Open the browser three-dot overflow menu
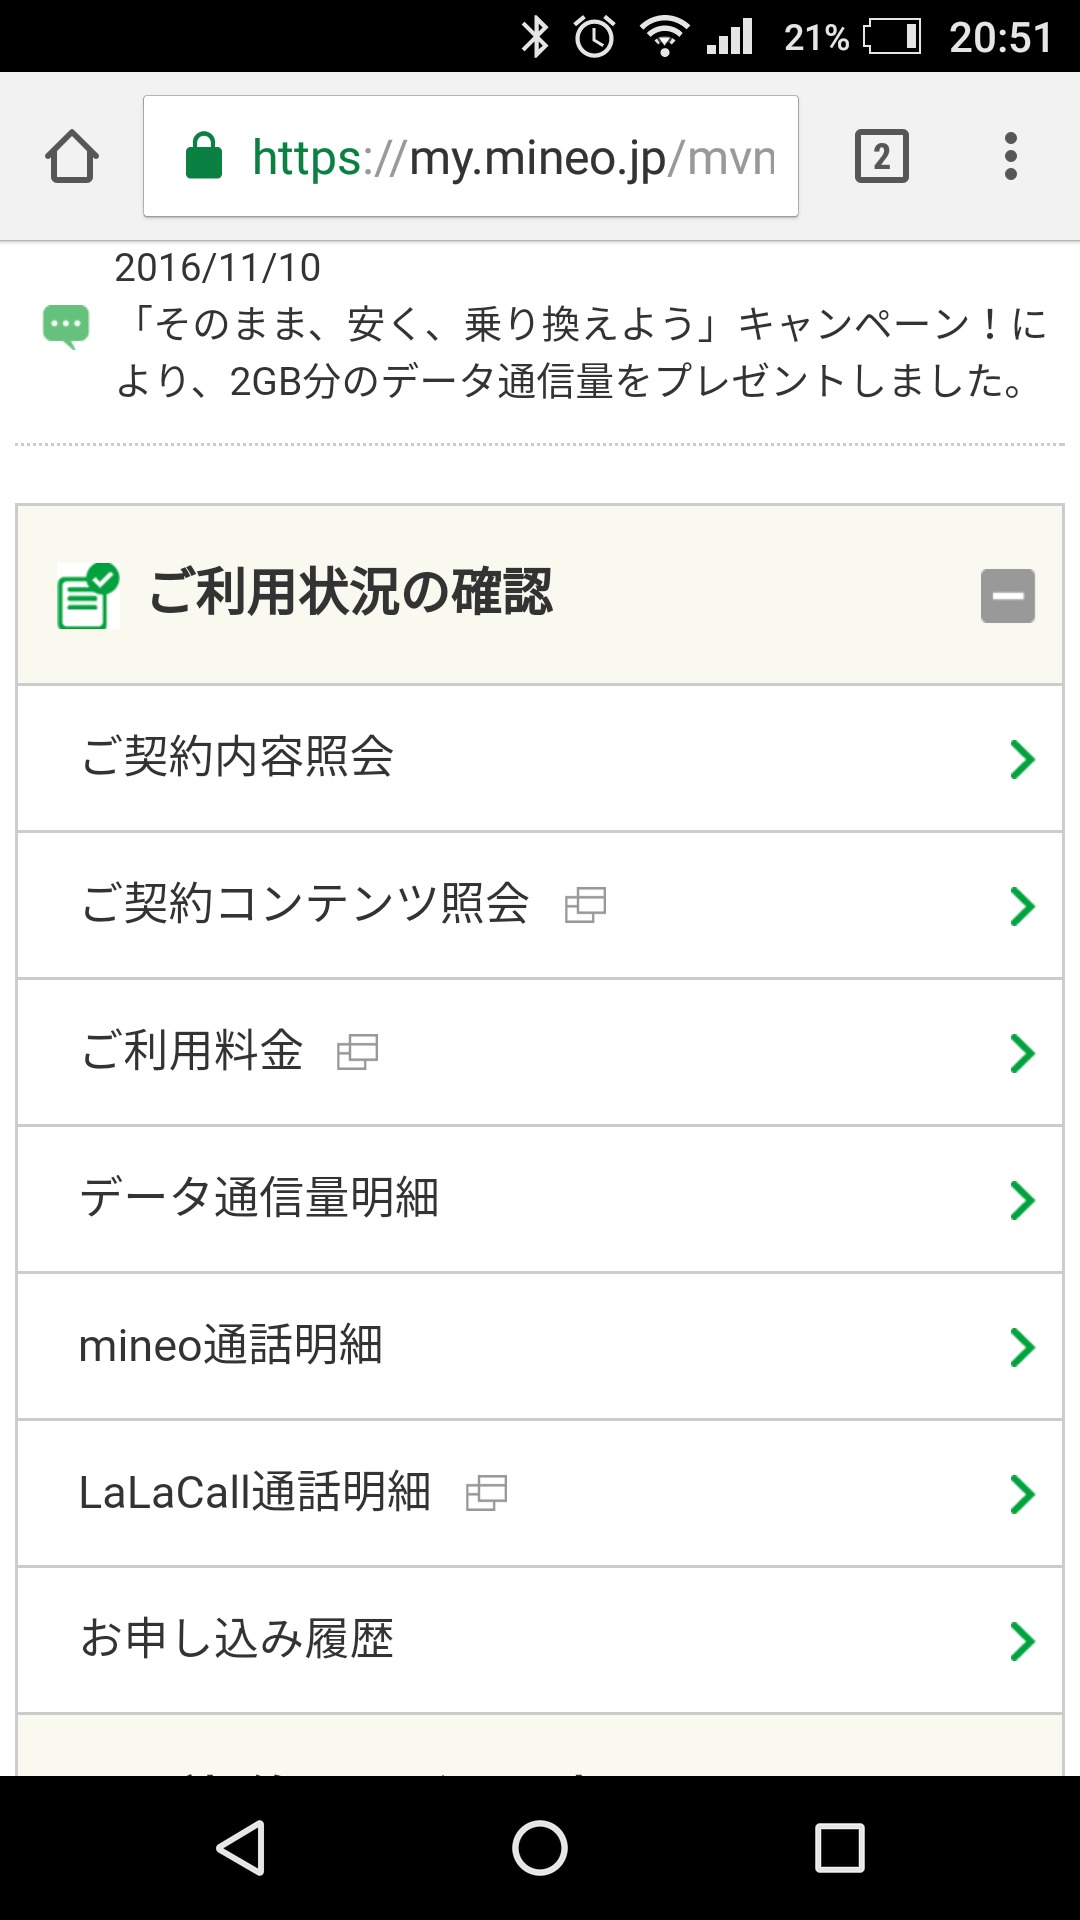The width and height of the screenshot is (1080, 1920). pos(1010,157)
